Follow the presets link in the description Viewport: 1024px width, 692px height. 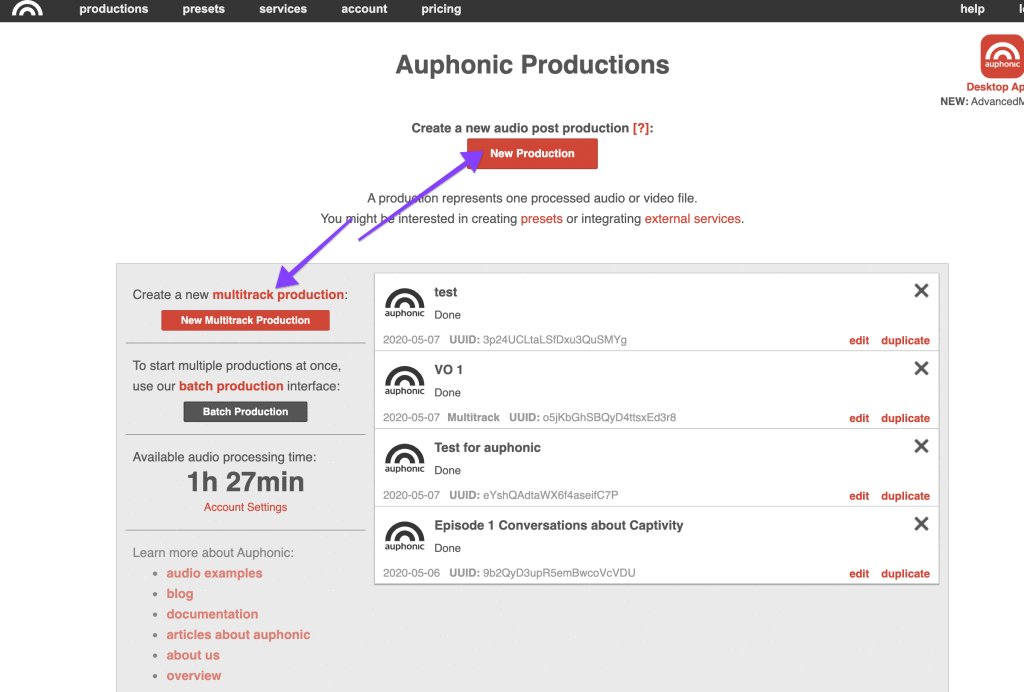coord(541,219)
